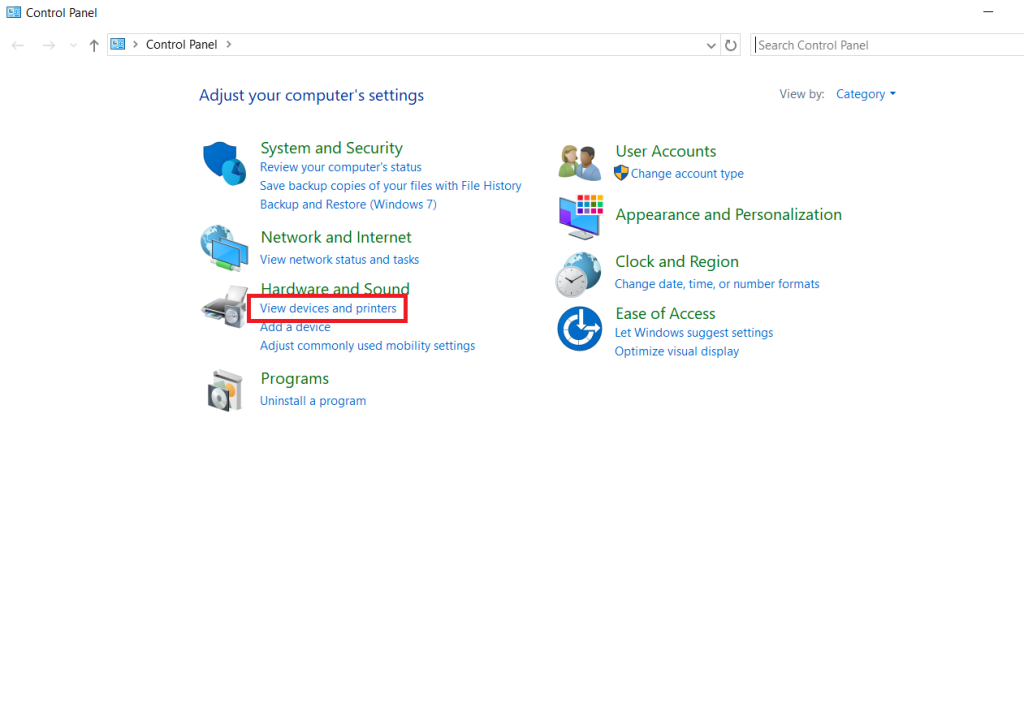The width and height of the screenshot is (1024, 702).
Task: Expand chevron before Control Panel breadcrumb
Action: [135, 44]
